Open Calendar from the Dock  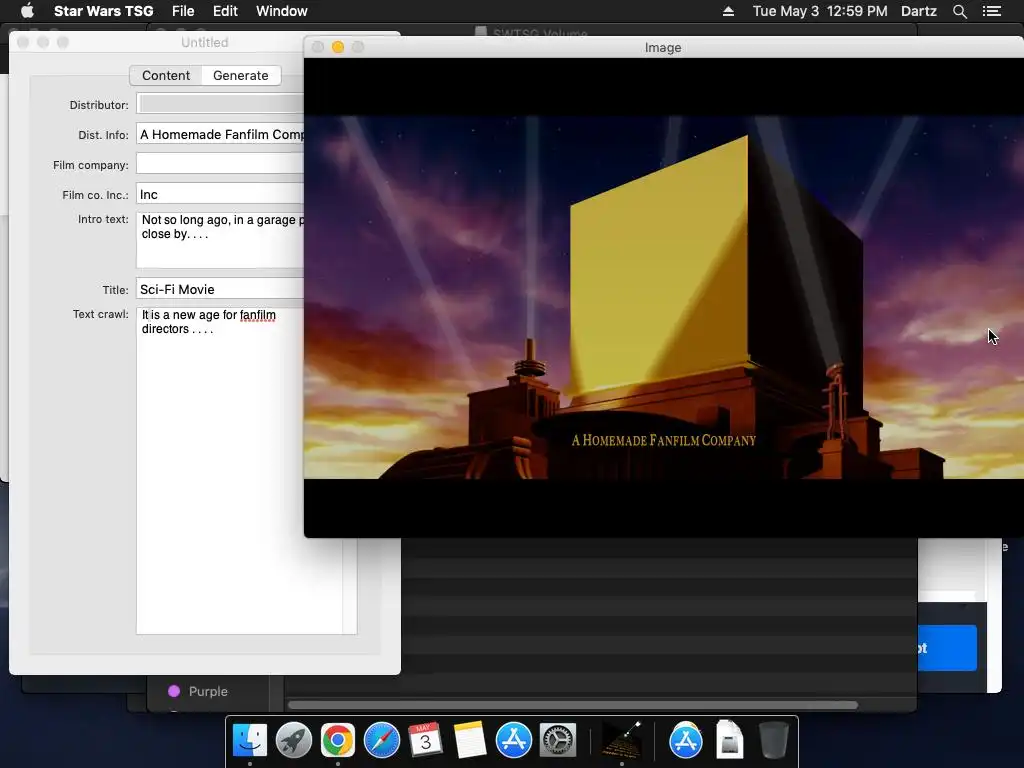pos(425,741)
